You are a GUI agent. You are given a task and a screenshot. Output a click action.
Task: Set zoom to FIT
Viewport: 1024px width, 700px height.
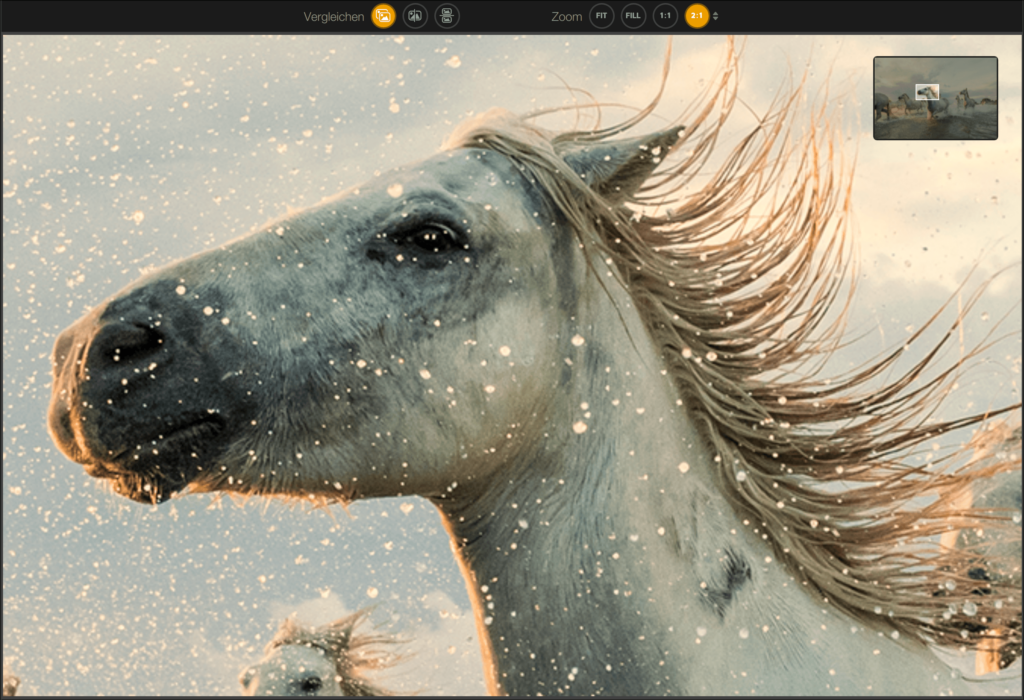pyautogui.click(x=601, y=16)
